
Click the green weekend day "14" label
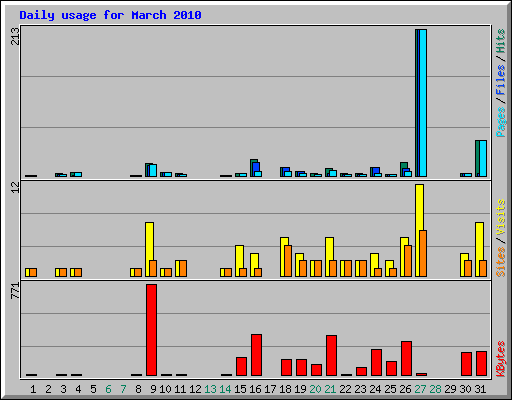(x=225, y=389)
